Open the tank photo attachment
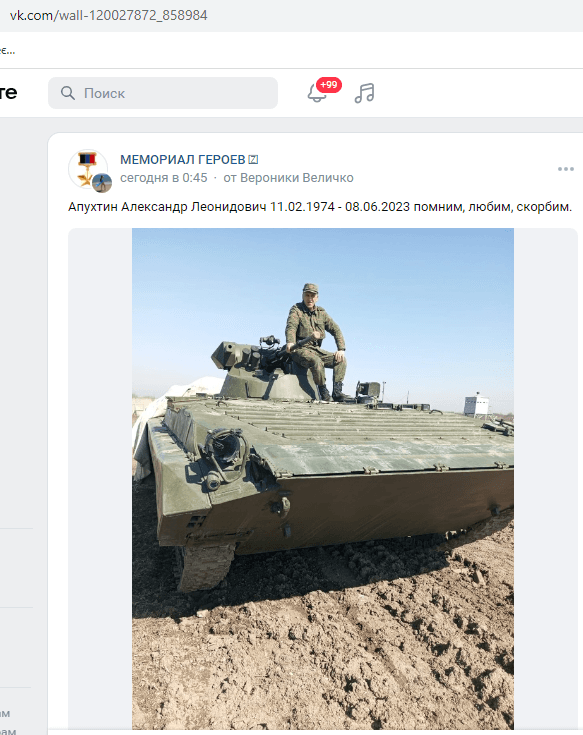Screen dimensions: 583x735 tap(323, 479)
